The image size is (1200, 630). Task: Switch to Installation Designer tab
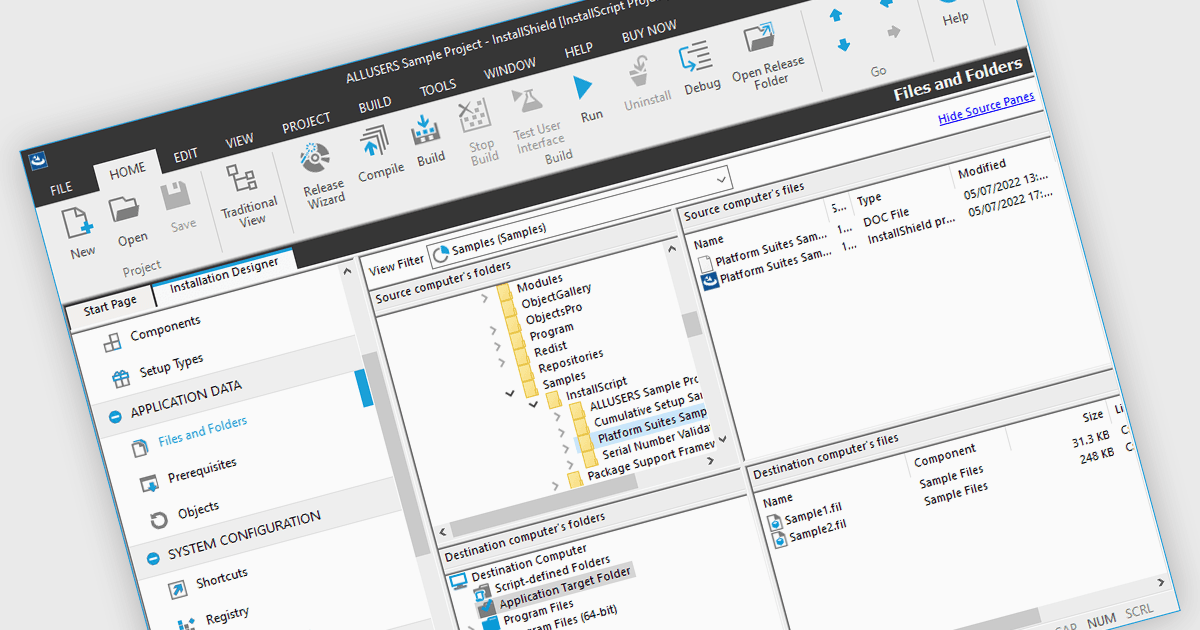pyautogui.click(x=222, y=275)
